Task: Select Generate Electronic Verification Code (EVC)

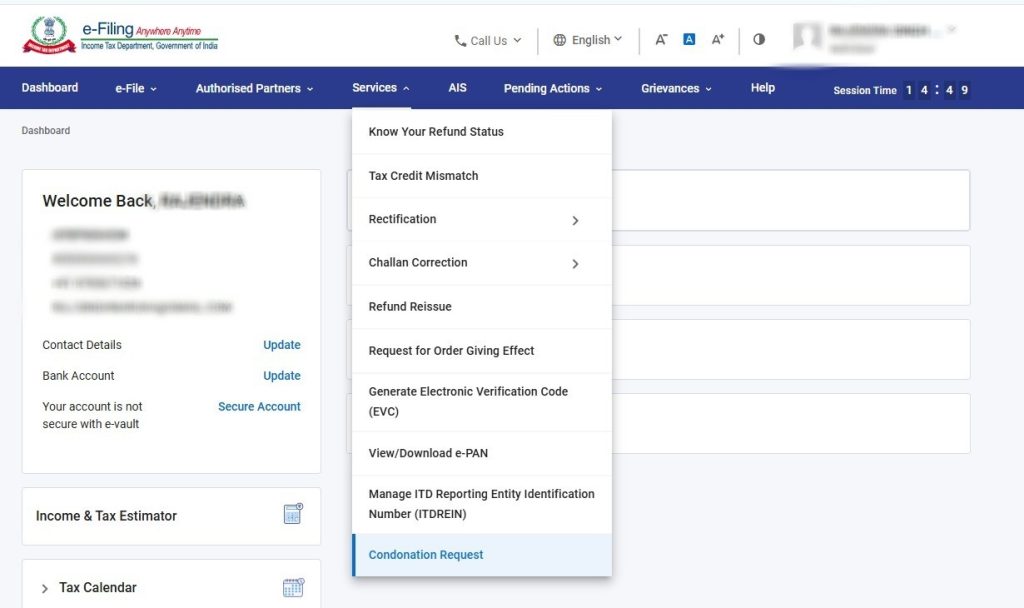Action: click(482, 402)
